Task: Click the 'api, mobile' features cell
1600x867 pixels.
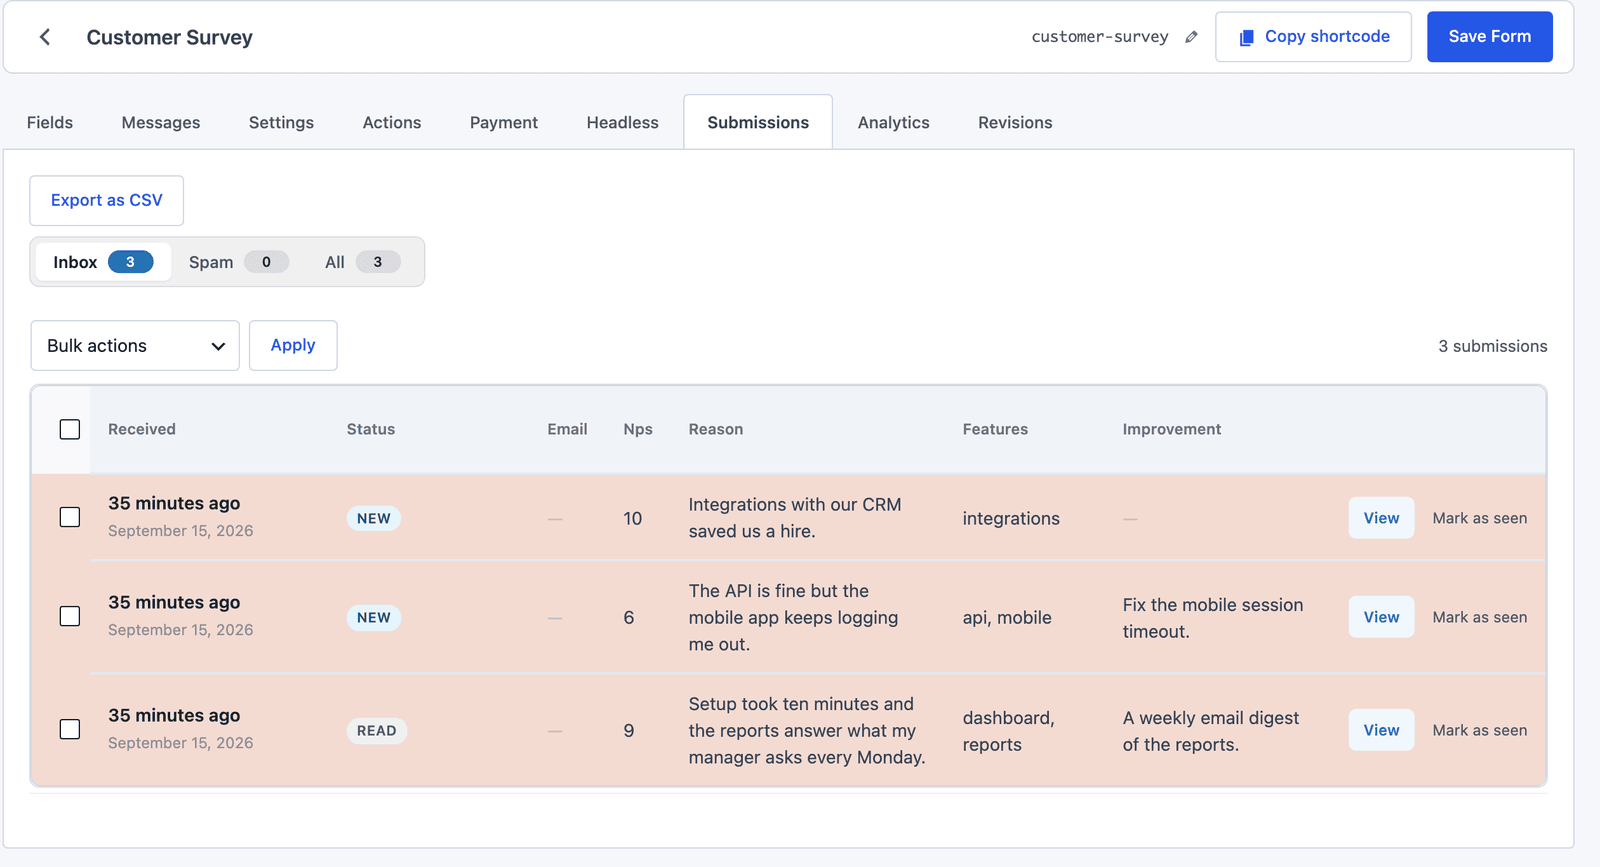Action: coord(1007,618)
